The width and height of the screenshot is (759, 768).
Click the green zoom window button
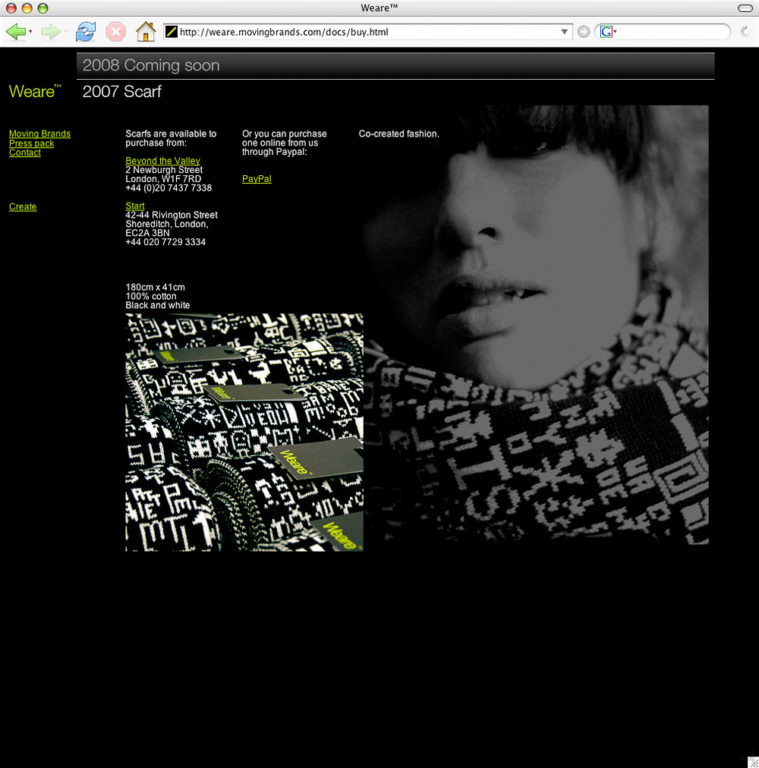(x=43, y=8)
